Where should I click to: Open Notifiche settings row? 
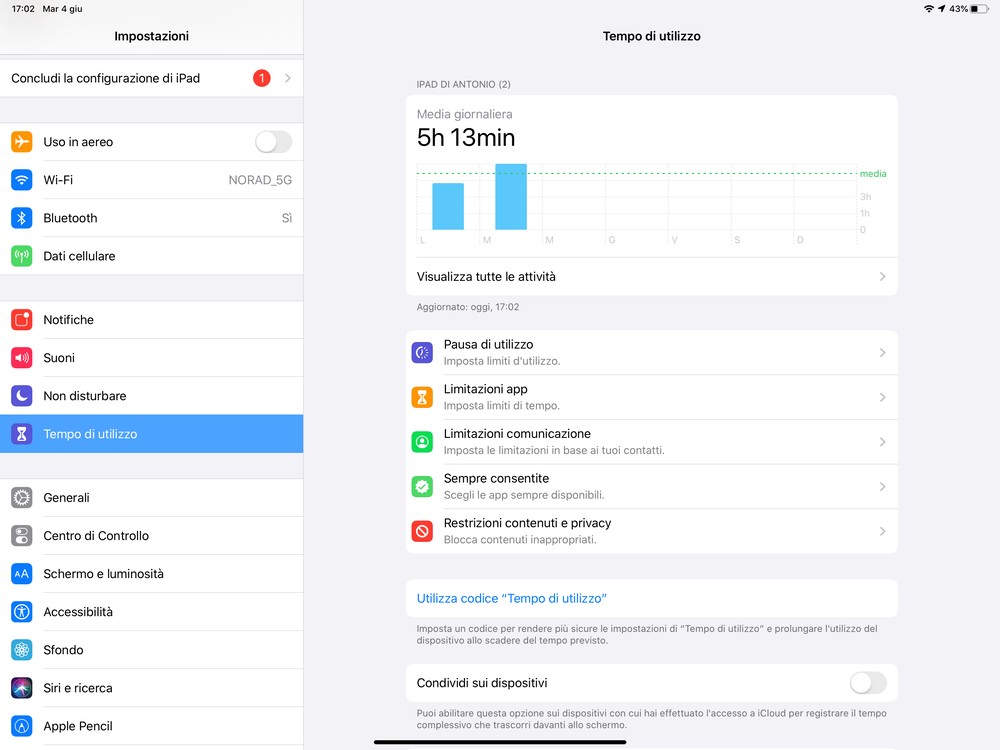[151, 320]
